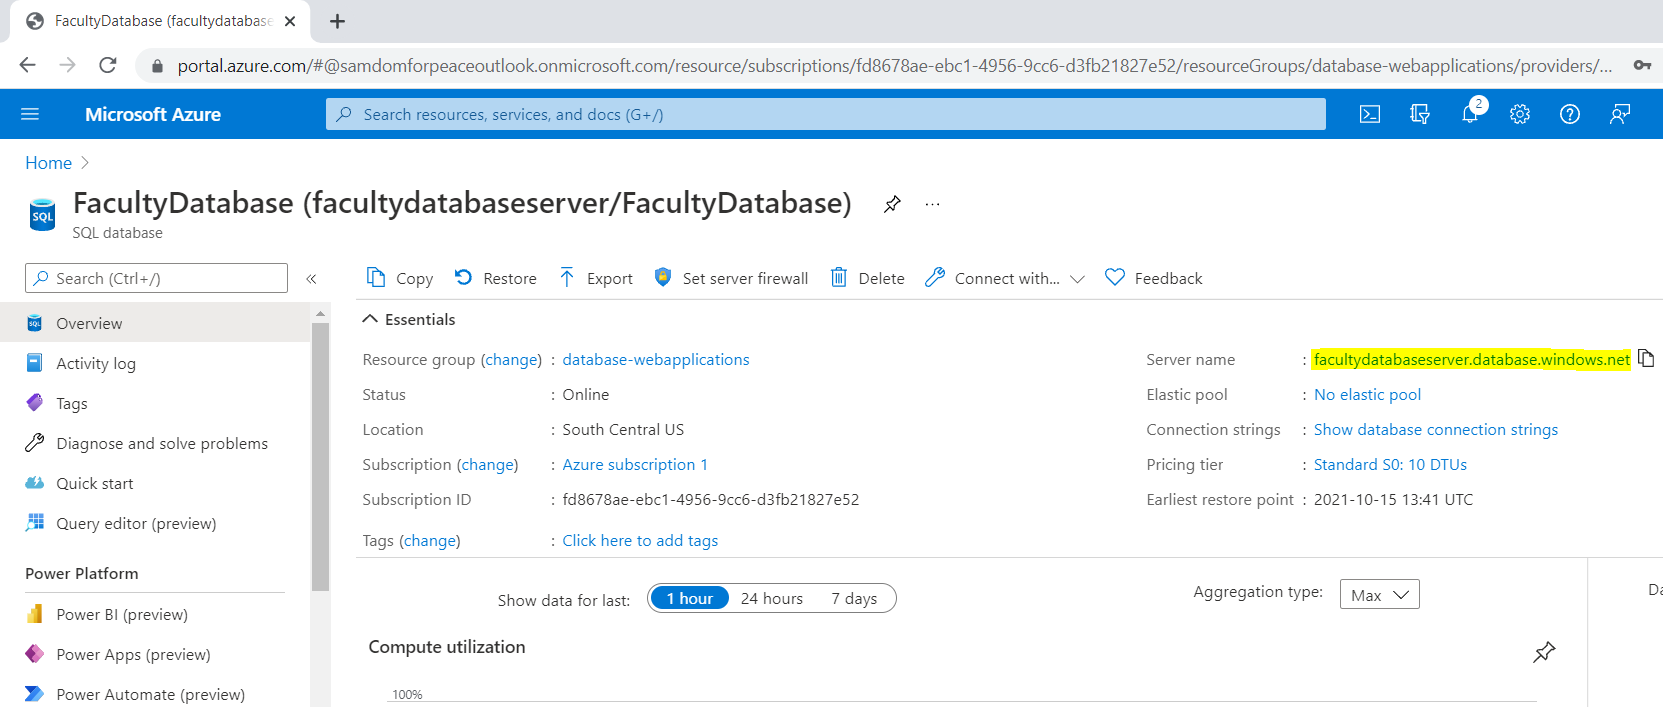Change the resource group
Screen dimensions: 1663x707
511,359
